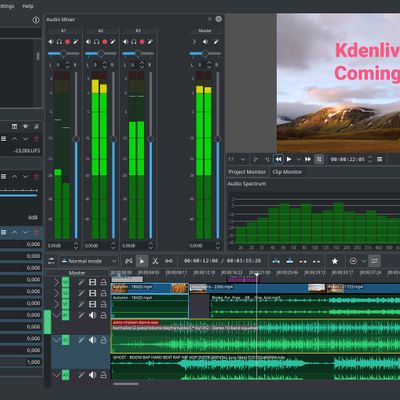Solo channel A2 with the headphones icon
The height and width of the screenshot is (400, 400).
pos(96,42)
